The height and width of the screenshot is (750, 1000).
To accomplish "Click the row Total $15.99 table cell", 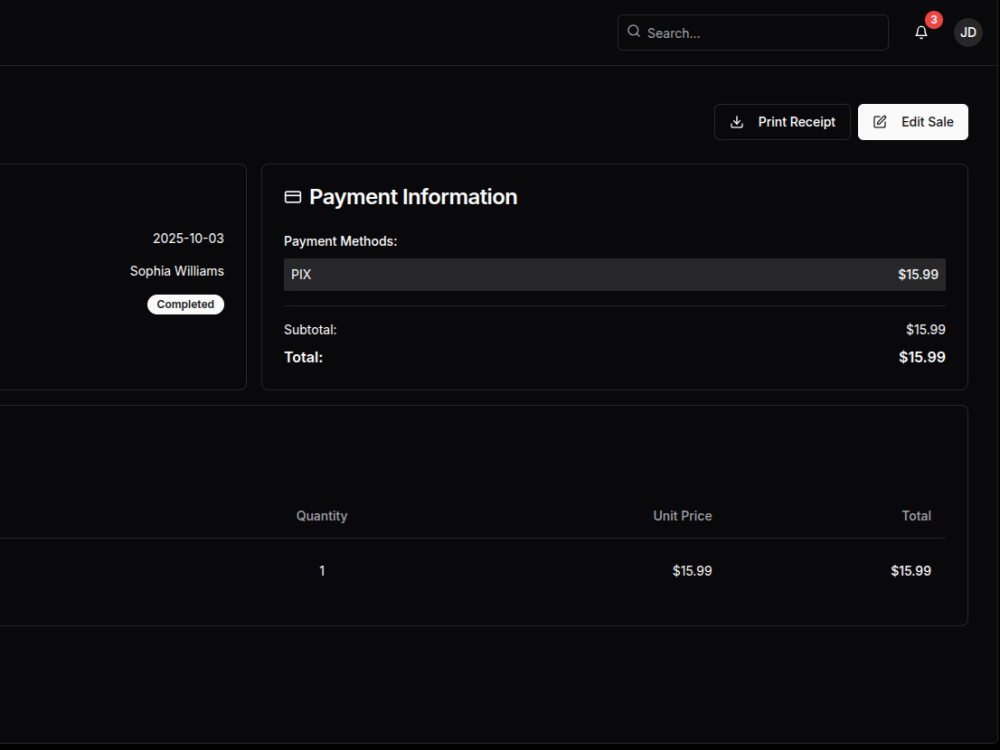I will point(911,571).
